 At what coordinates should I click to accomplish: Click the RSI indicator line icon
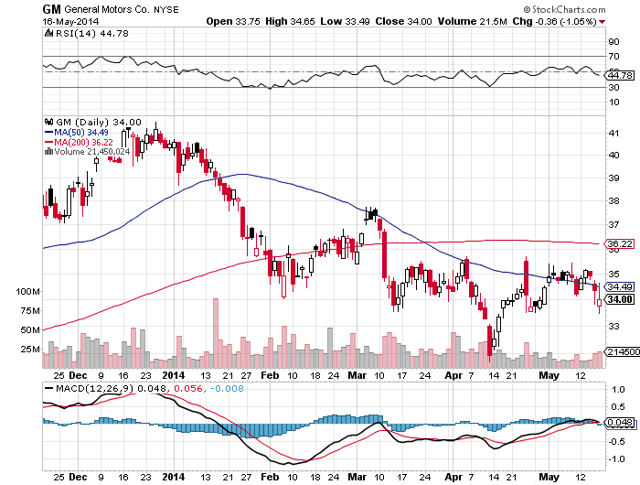coord(49,33)
